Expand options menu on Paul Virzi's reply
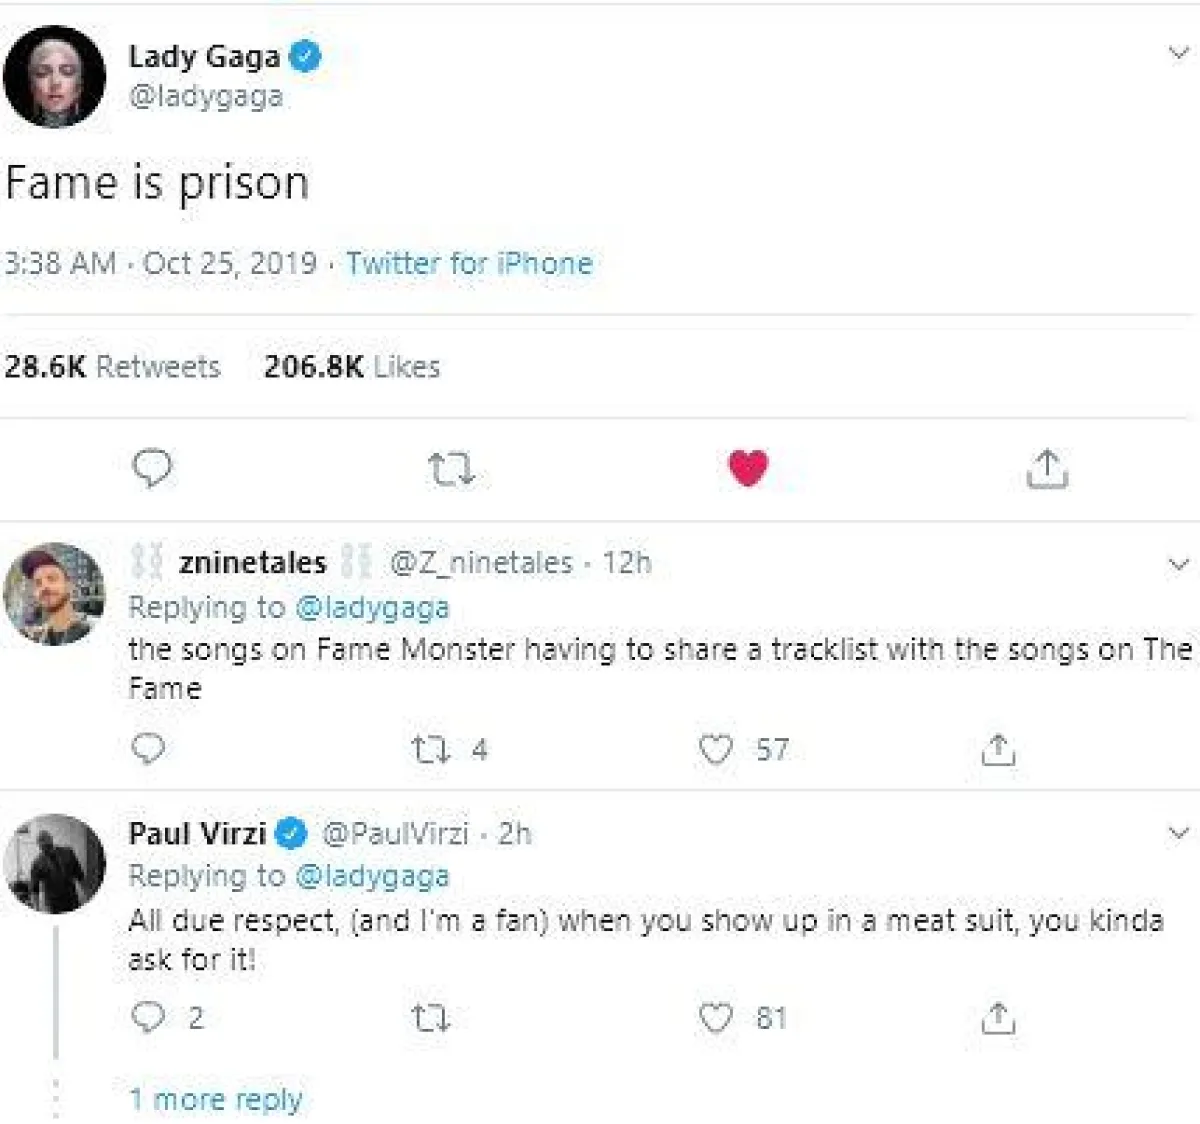Screen dimensions: 1200x1124 [x=1180, y=833]
